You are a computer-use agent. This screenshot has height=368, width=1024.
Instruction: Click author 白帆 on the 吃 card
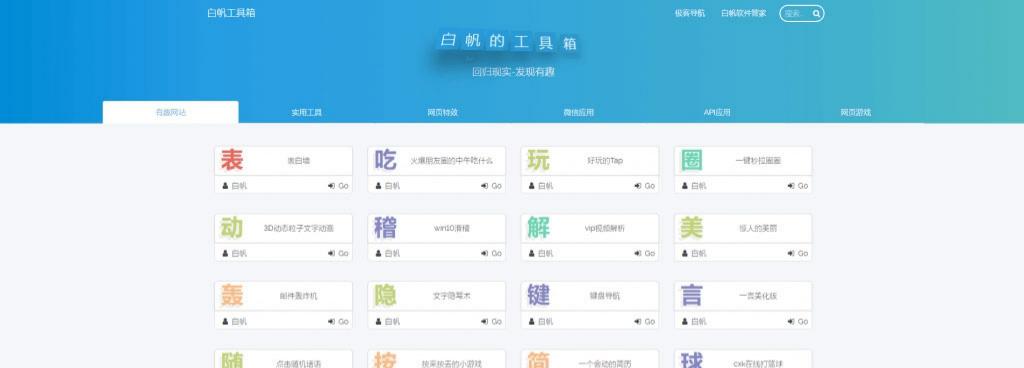pyautogui.click(x=388, y=186)
